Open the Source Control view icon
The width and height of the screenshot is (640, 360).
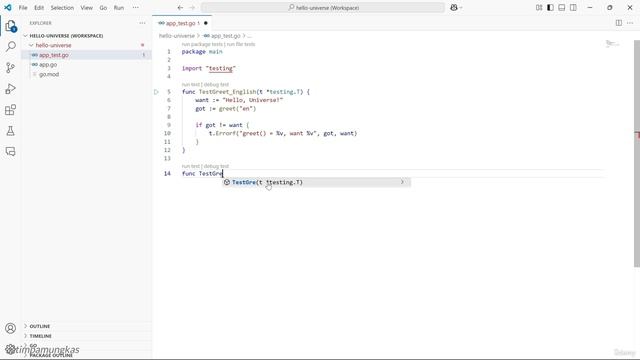click(x=11, y=68)
